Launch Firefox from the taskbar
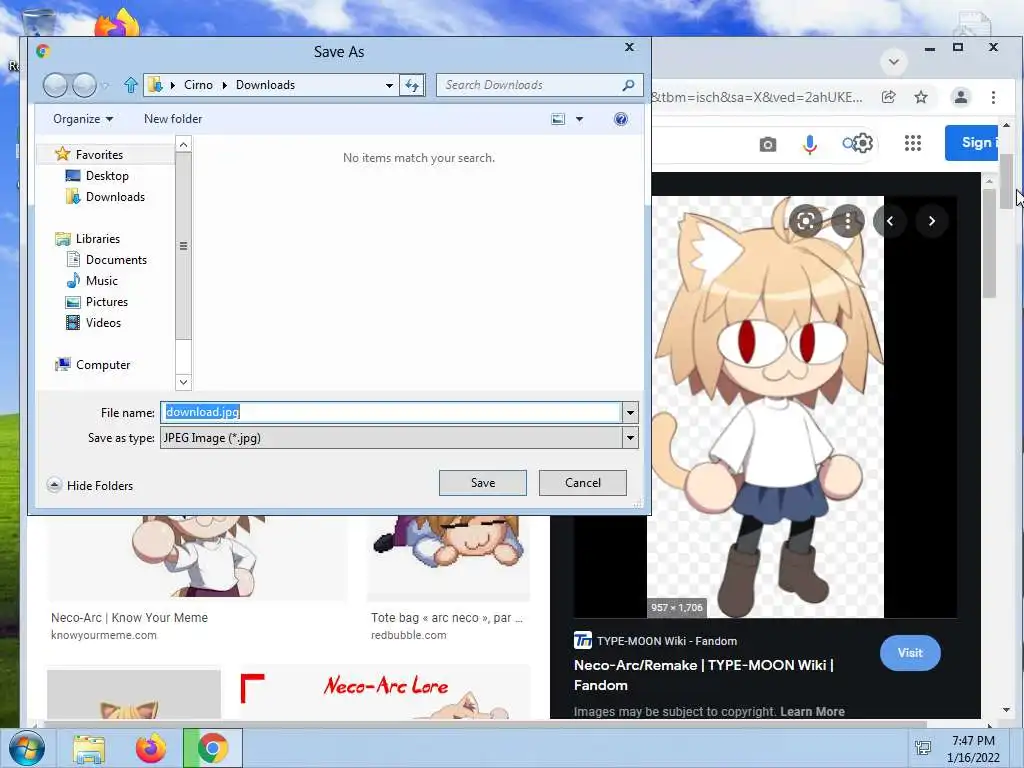Viewport: 1024px width, 768px height. coord(151,748)
